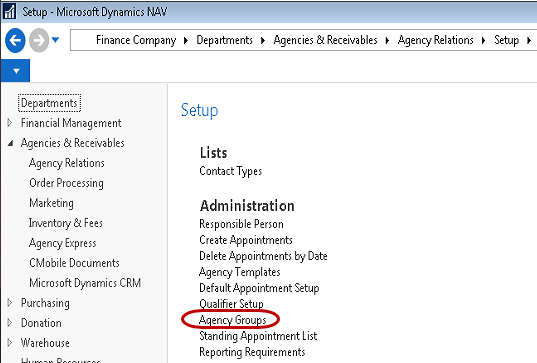Image resolution: width=537 pixels, height=363 pixels.
Task: Click Finance Company in the address bar
Action: (x=136, y=40)
